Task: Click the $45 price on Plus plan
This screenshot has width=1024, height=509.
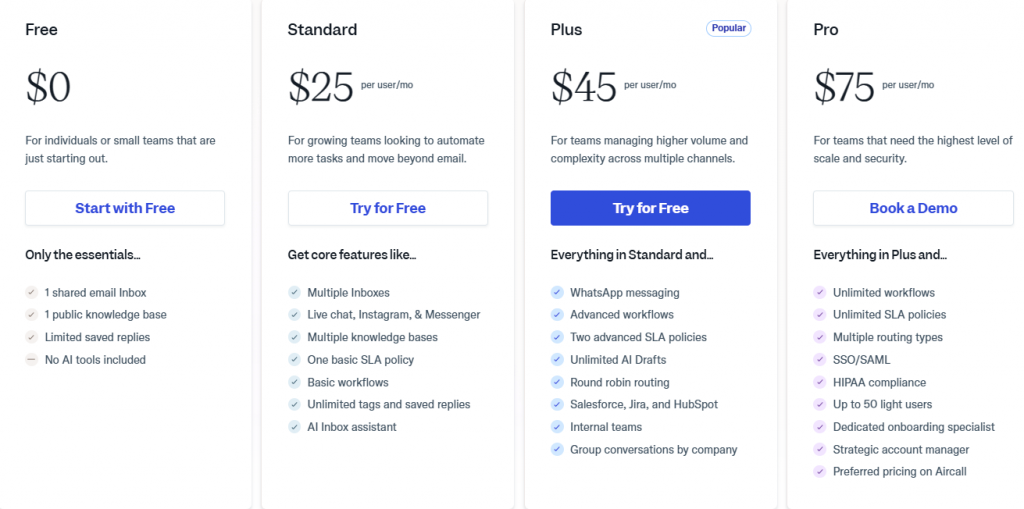Action: 583,87
